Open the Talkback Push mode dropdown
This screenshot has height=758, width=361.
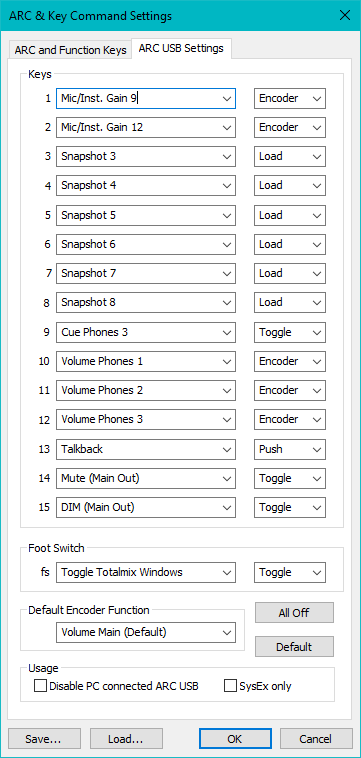tap(290, 449)
